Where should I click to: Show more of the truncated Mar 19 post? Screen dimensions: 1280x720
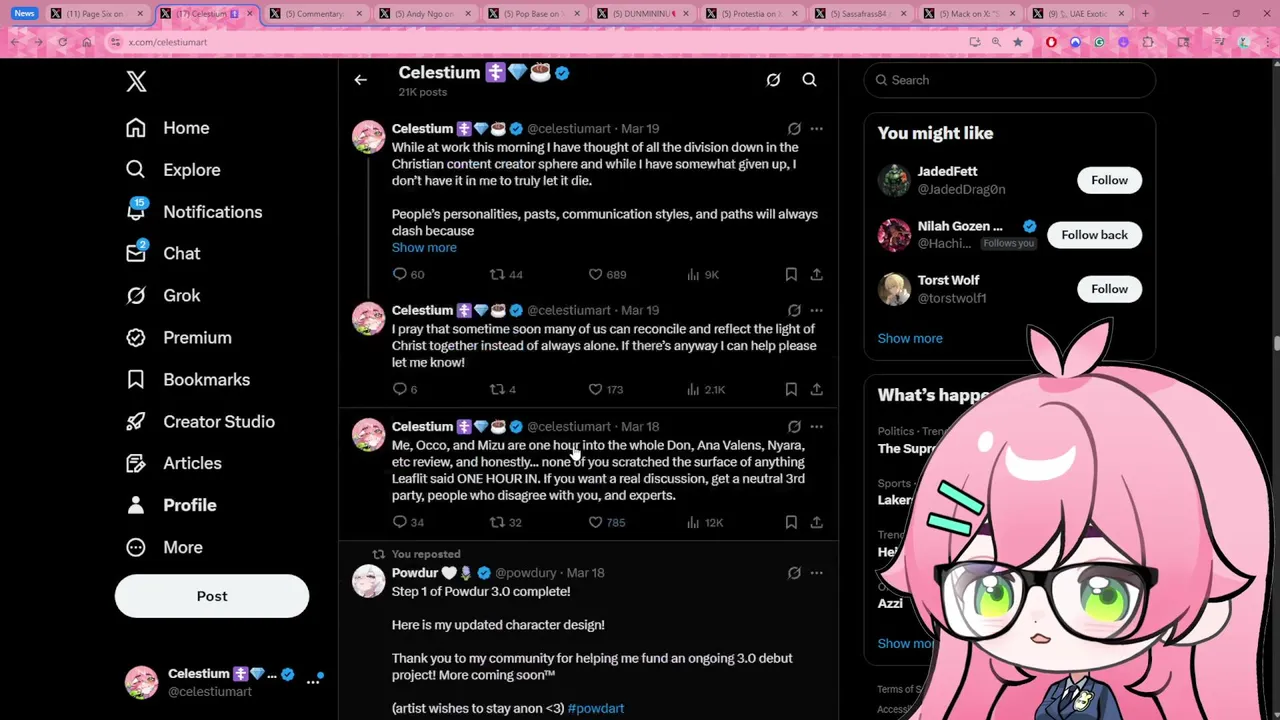coord(424,248)
